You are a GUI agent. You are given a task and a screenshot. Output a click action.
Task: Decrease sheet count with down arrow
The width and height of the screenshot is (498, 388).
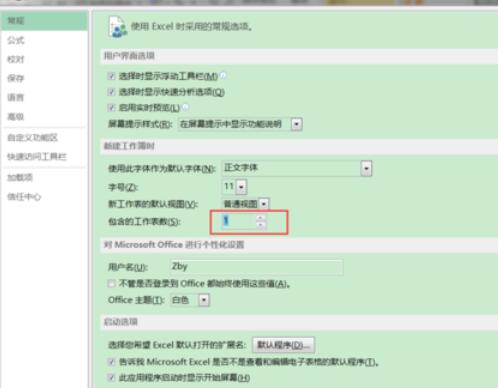(261, 225)
